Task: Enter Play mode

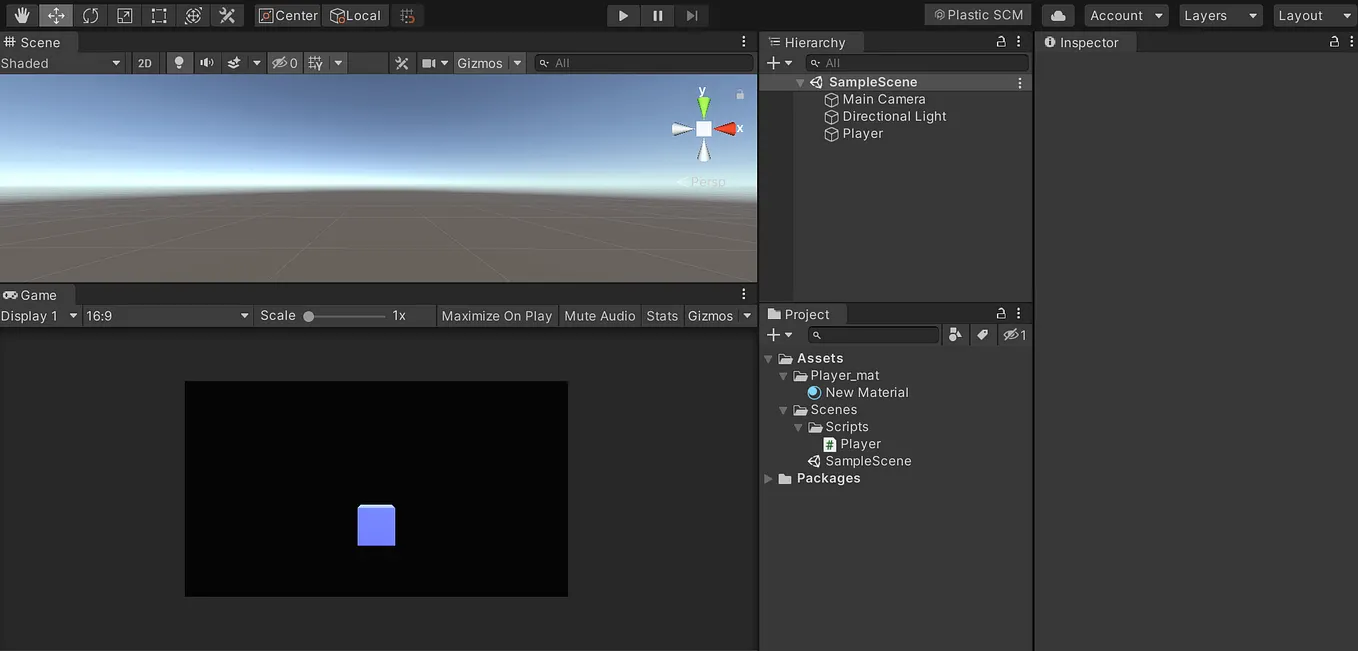Action: click(622, 15)
